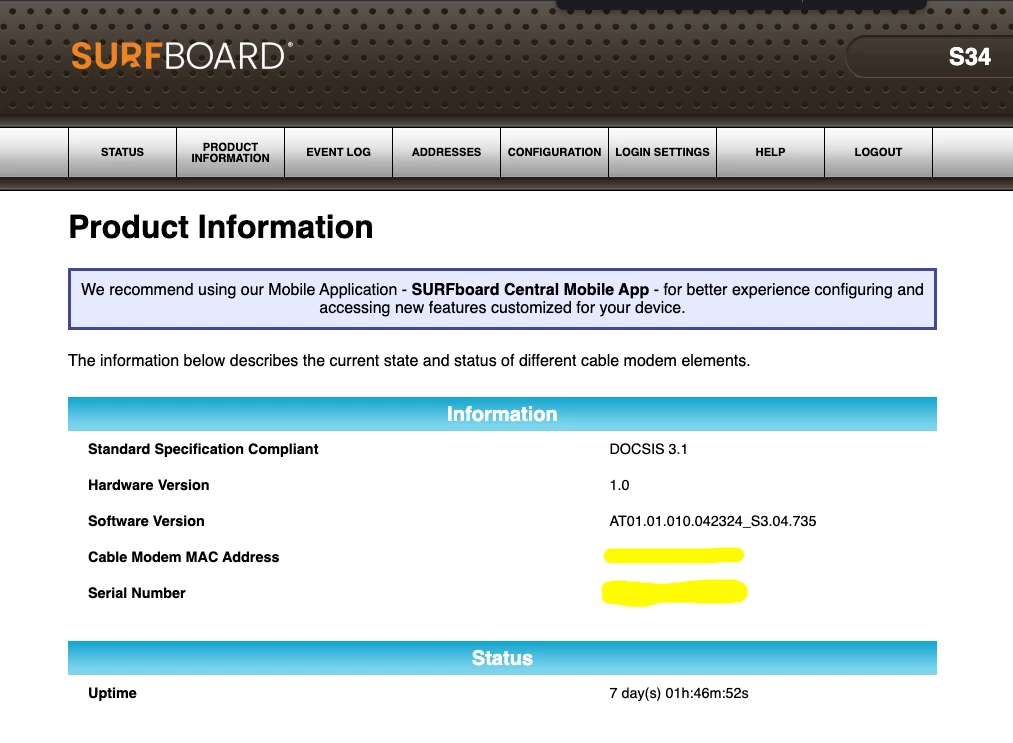Open Login Settings tab
Viewport: 1013px width, 743px height.
pyautogui.click(x=662, y=152)
